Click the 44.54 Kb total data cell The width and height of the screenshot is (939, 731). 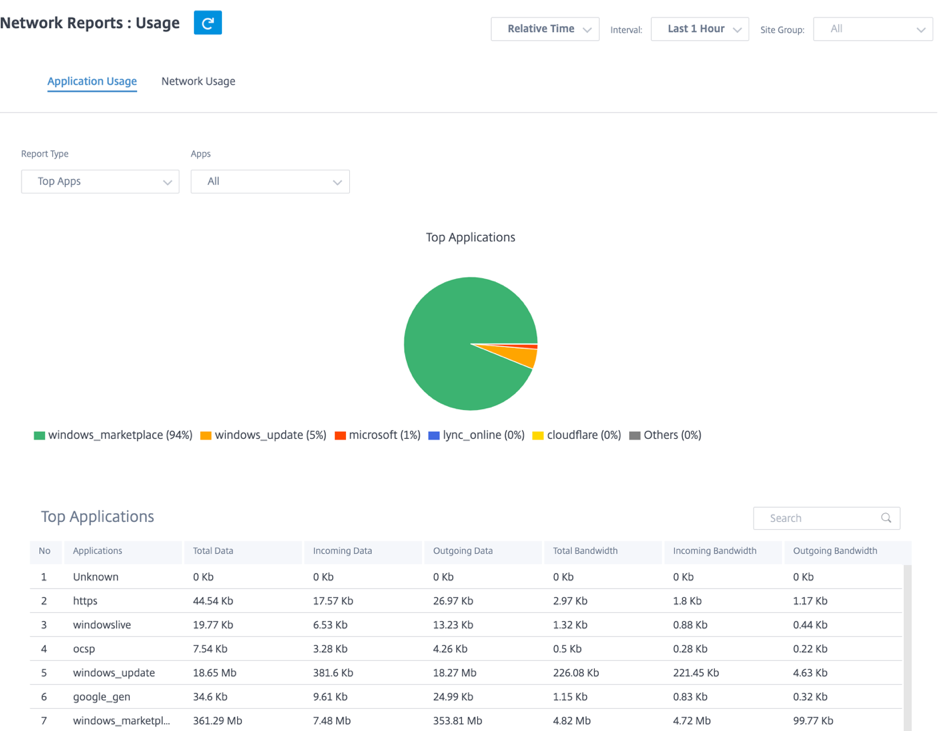(x=213, y=601)
